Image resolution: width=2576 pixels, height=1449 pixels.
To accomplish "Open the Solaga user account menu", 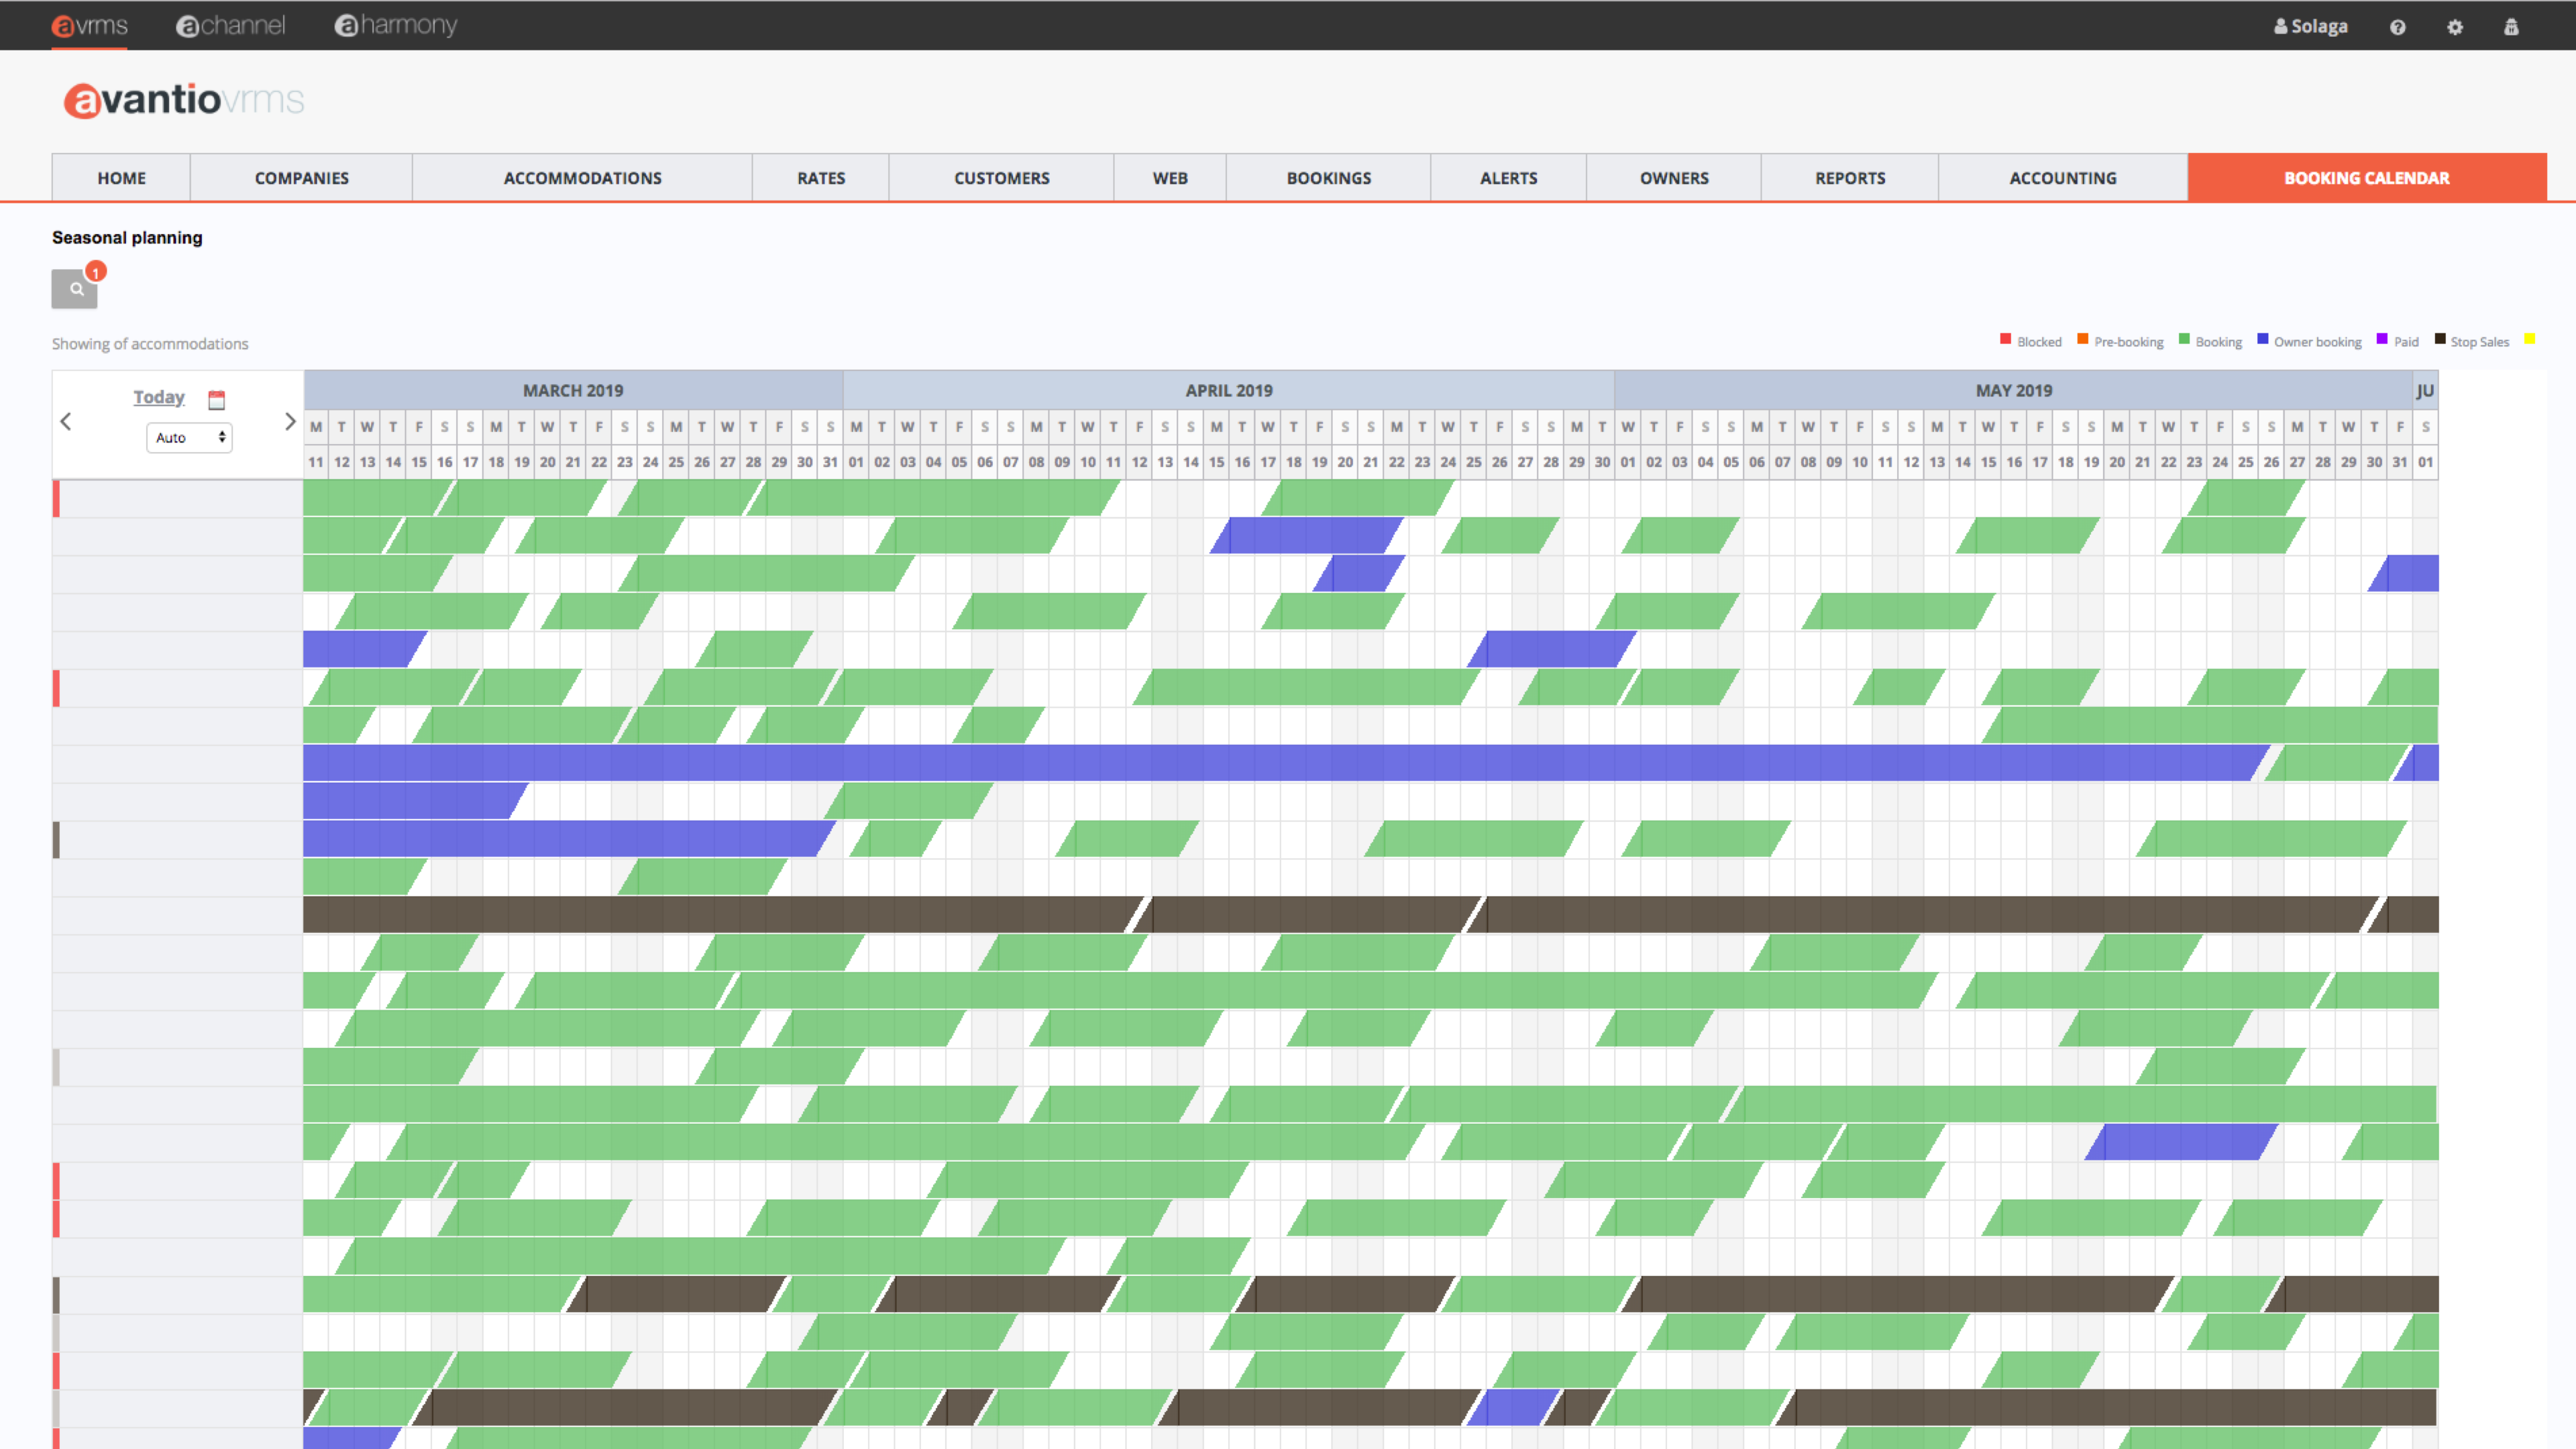I will point(2310,27).
